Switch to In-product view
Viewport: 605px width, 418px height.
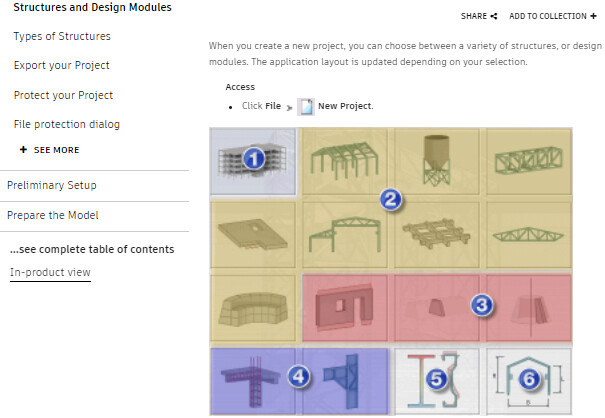pyautogui.click(x=50, y=273)
